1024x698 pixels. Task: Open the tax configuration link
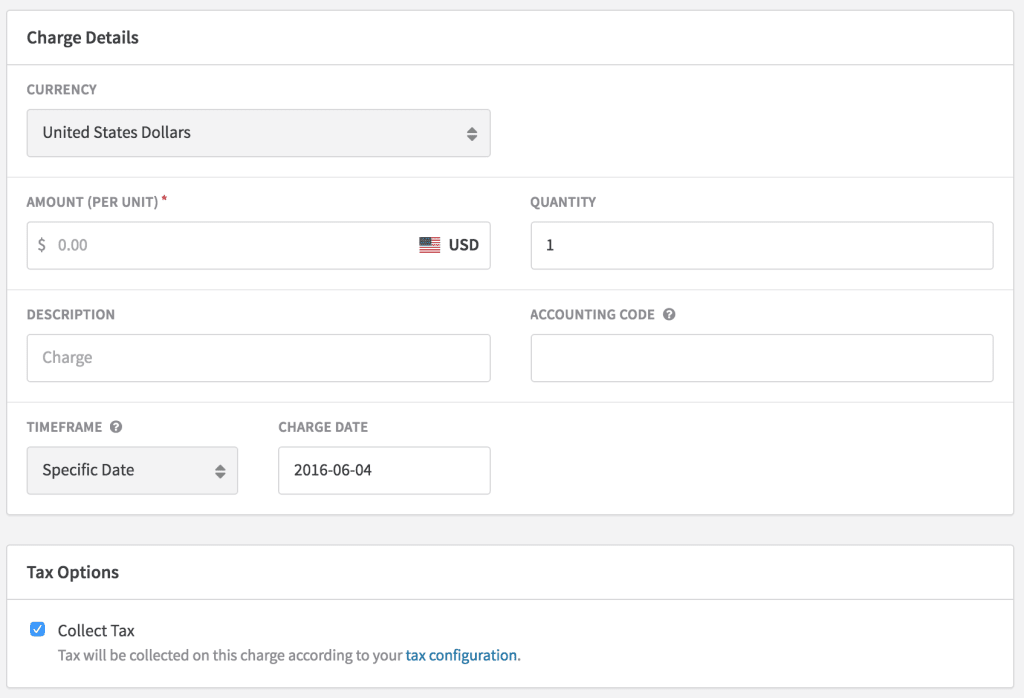461,655
